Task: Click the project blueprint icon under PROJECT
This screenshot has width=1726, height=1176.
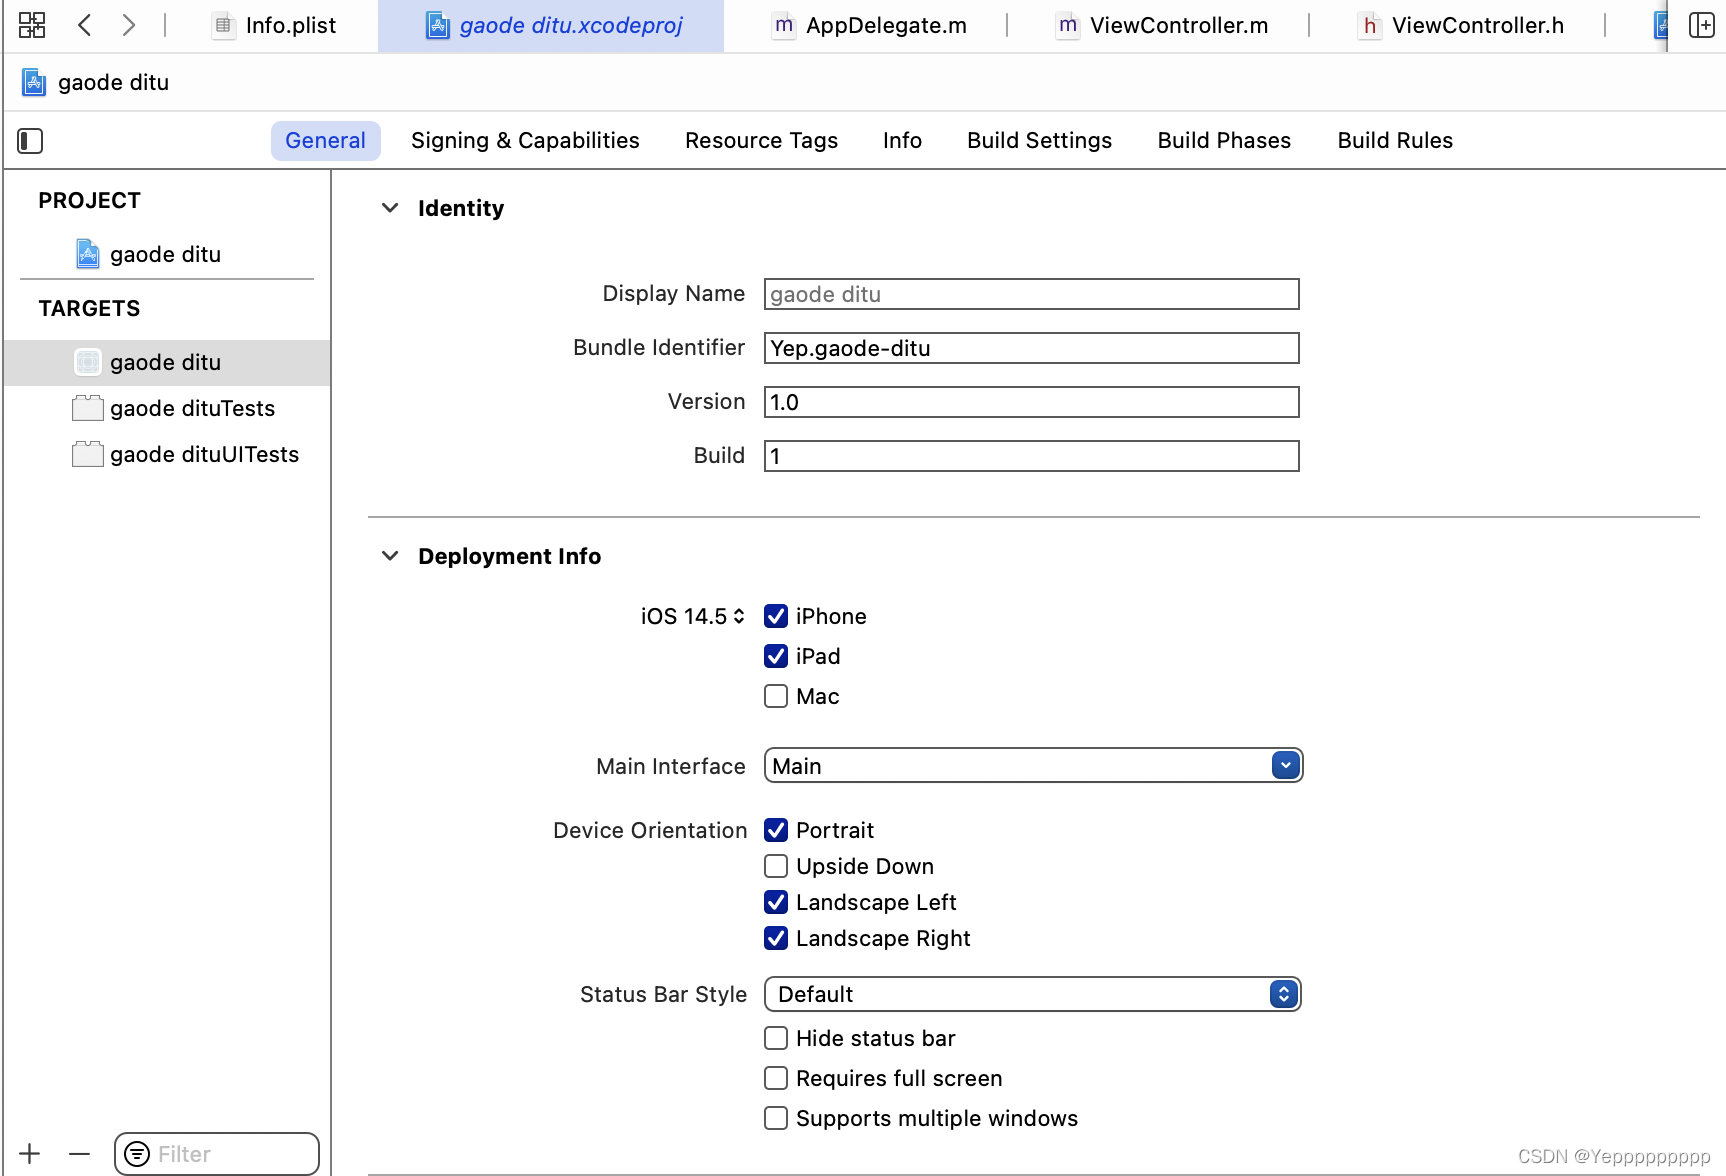Action: (x=88, y=254)
